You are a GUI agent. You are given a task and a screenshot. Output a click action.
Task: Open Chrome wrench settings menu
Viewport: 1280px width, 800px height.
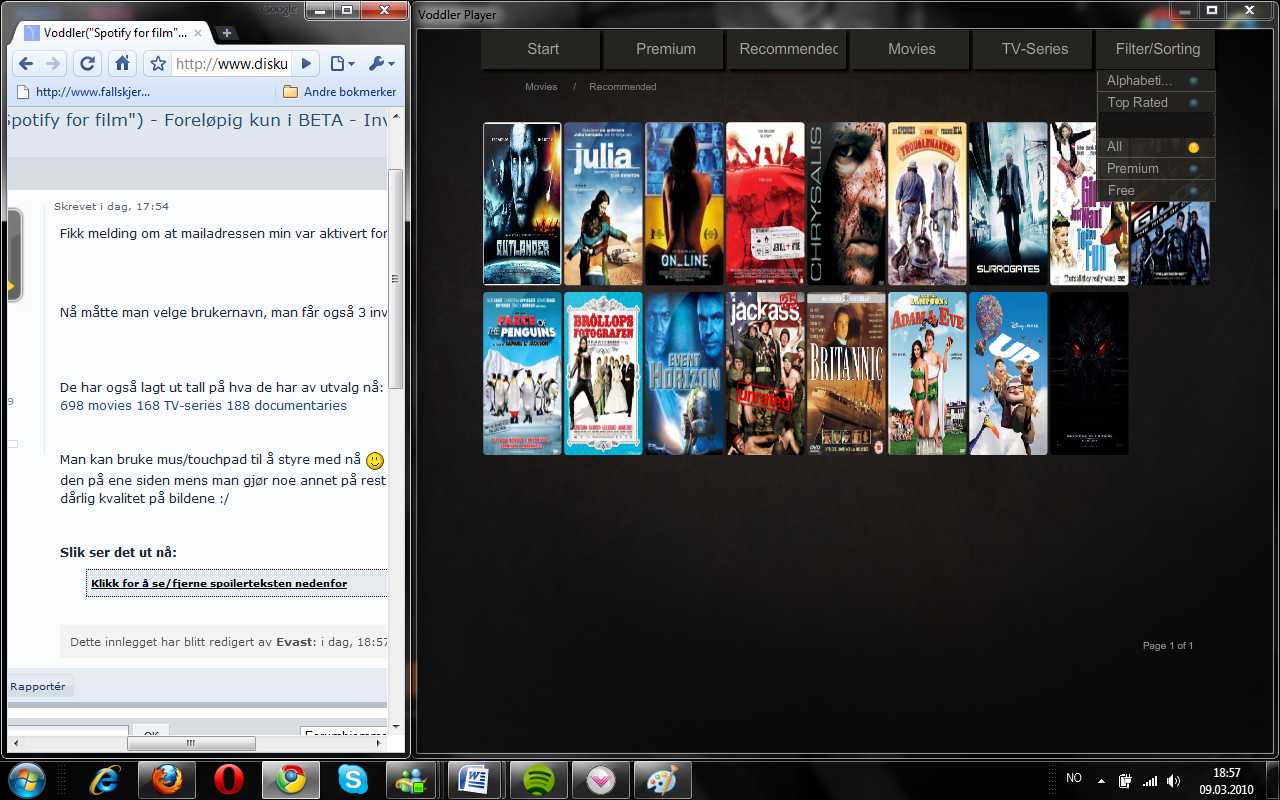[381, 64]
